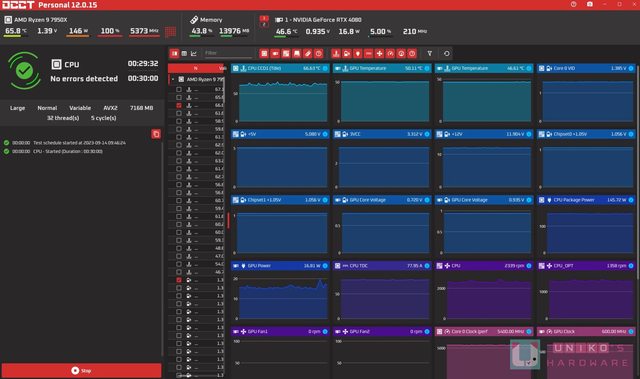Open info for +12V card
640x379 pixels.
click(x=529, y=134)
